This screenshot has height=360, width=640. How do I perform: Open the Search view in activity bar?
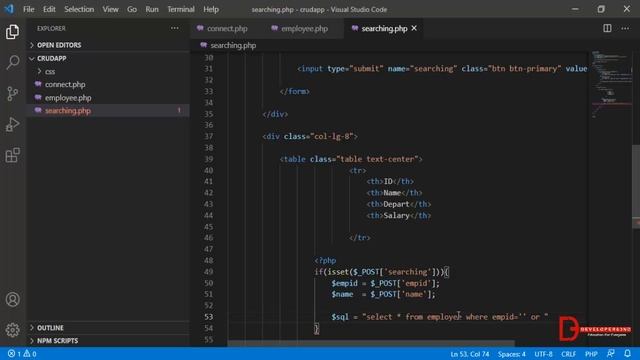(13, 62)
